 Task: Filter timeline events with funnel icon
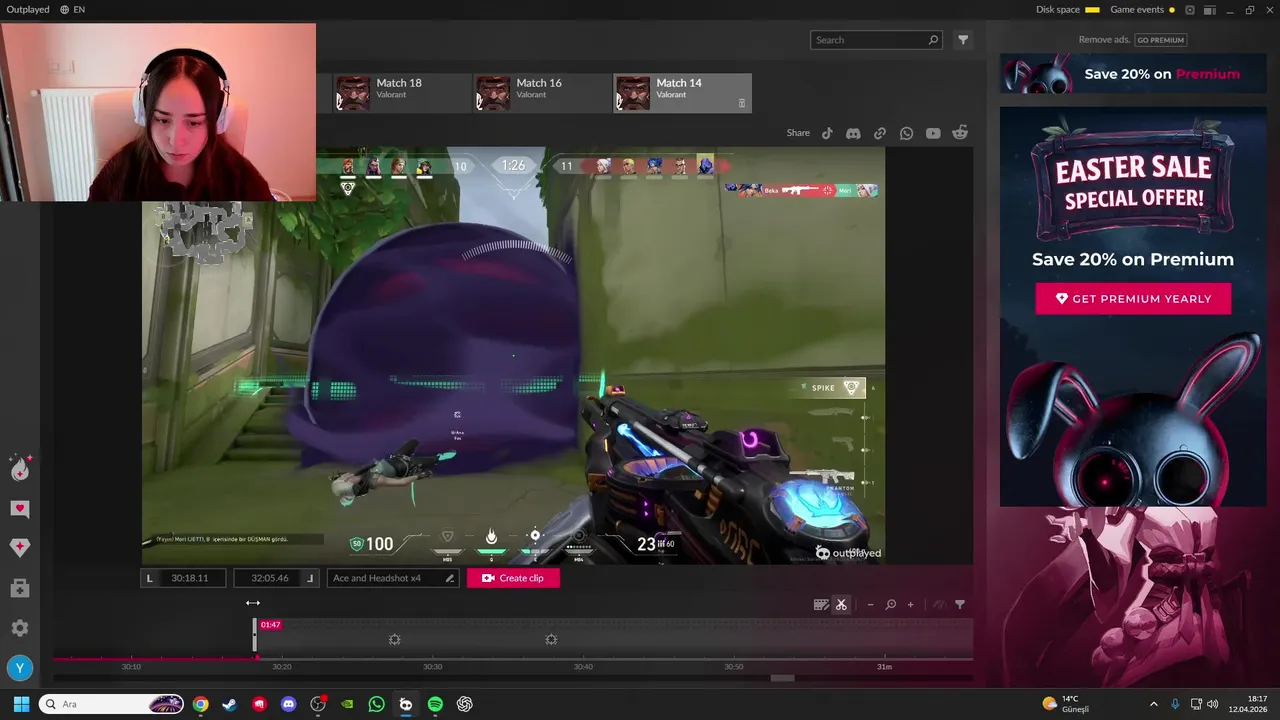[960, 604]
